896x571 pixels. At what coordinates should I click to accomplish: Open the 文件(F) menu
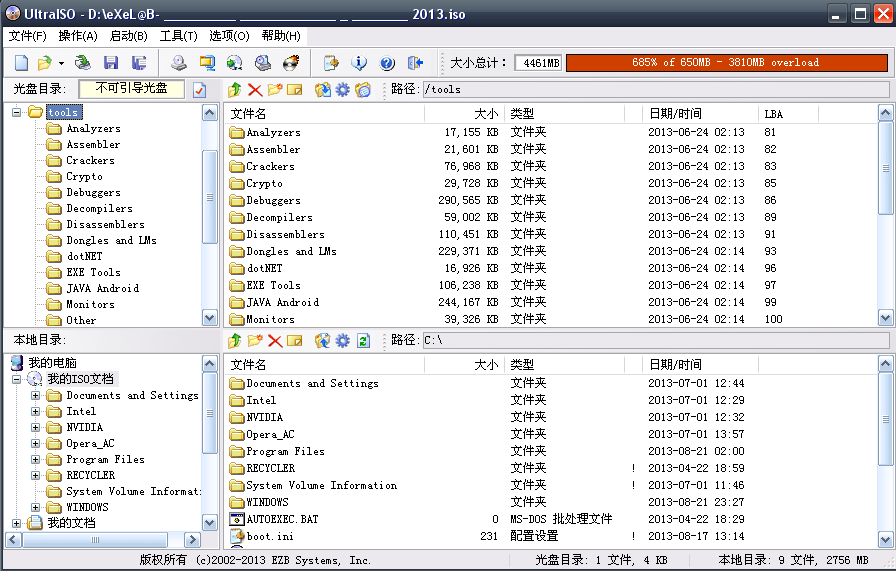point(27,36)
